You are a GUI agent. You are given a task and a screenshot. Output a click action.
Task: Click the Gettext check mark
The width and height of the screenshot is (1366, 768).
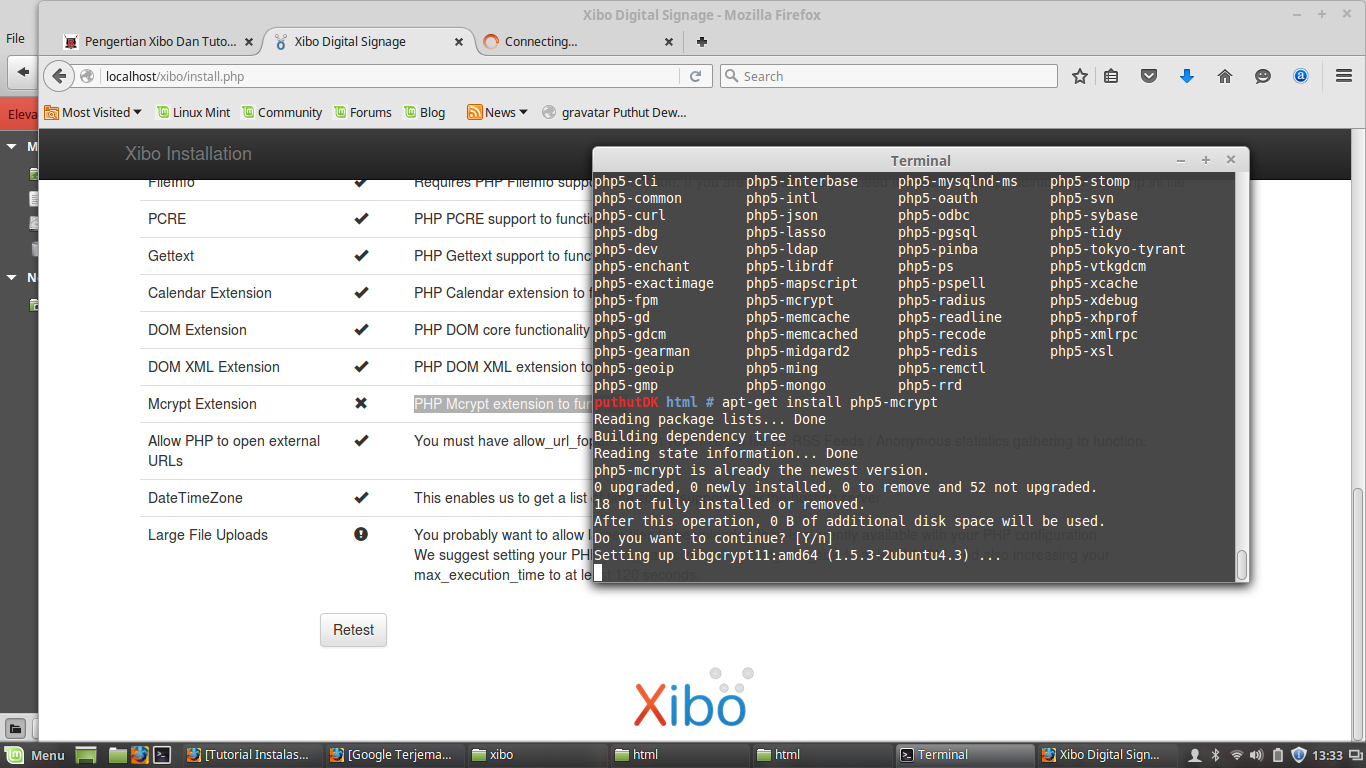point(361,255)
